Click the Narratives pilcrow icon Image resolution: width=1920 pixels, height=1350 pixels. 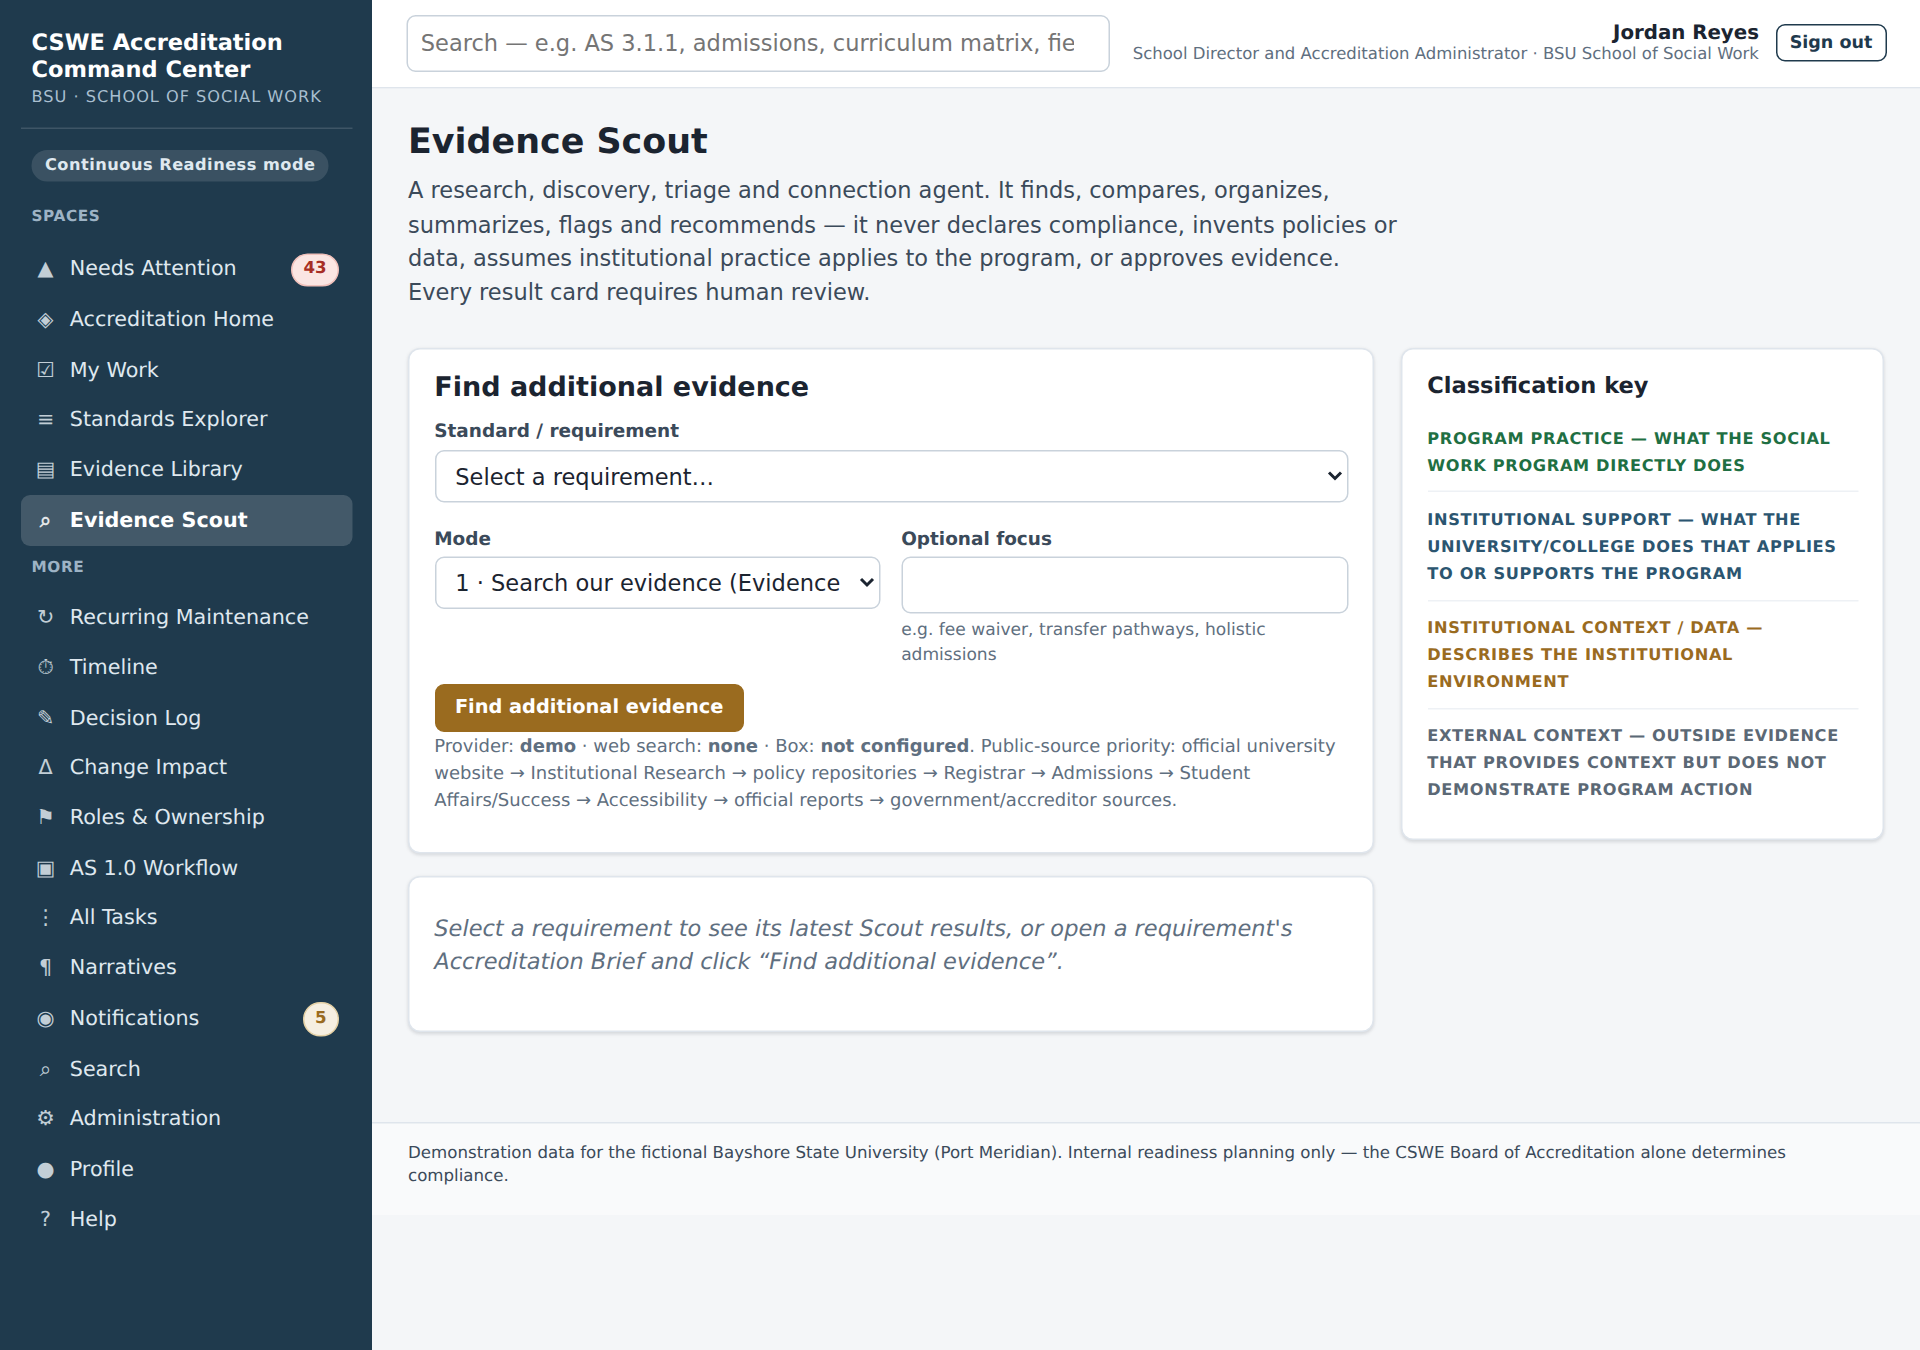(x=45, y=967)
